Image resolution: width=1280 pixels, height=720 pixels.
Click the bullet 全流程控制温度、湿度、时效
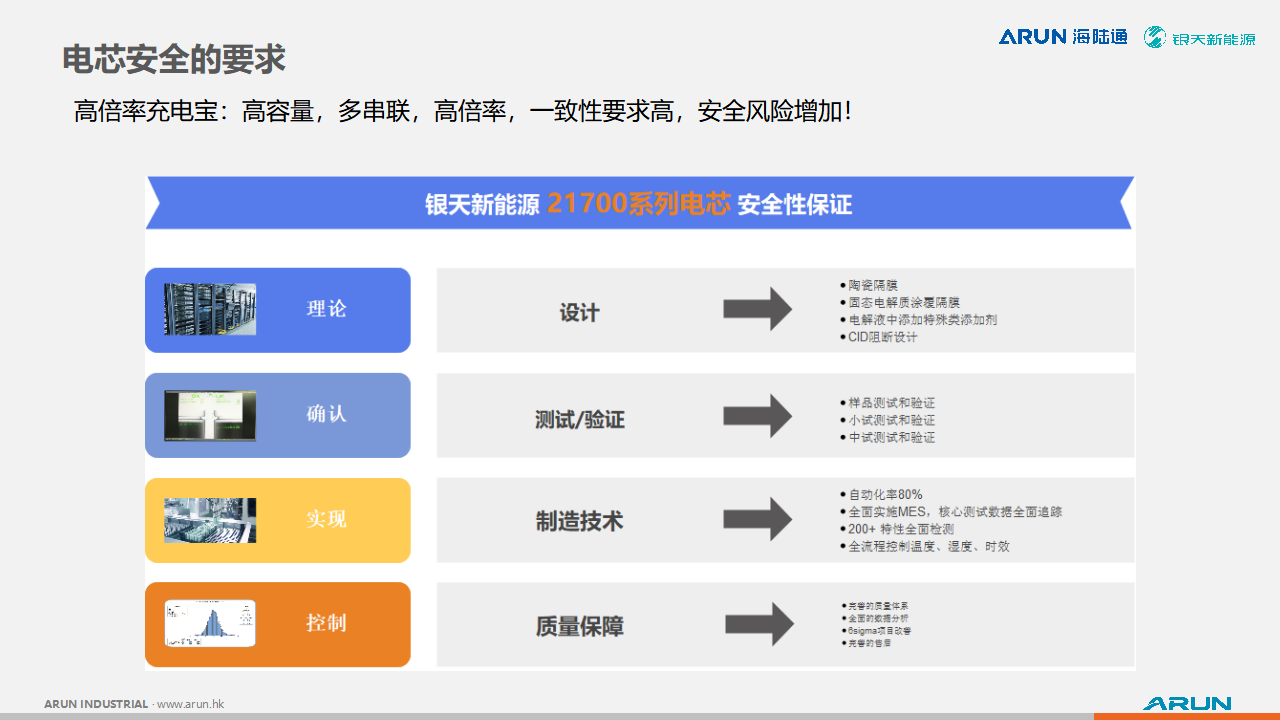tap(925, 547)
